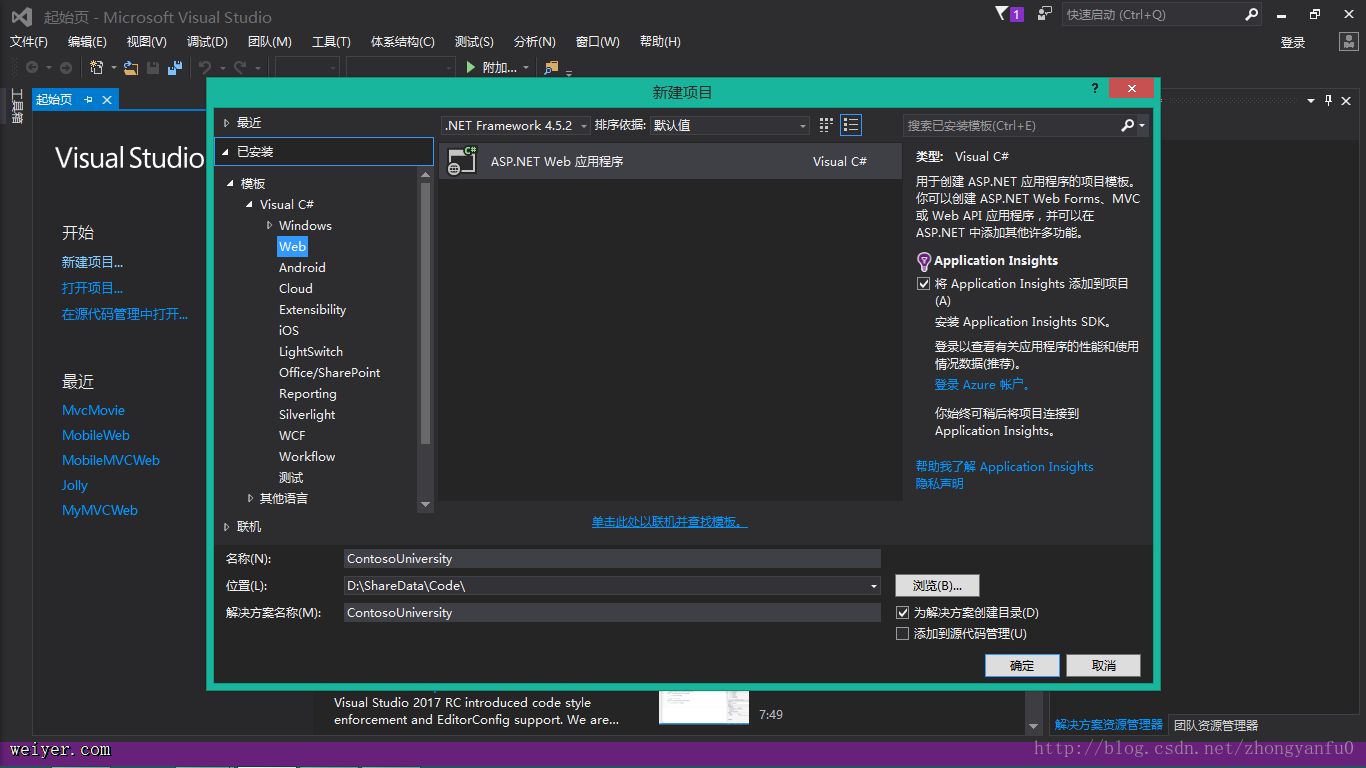Switch template view to small icons

(x=826, y=125)
